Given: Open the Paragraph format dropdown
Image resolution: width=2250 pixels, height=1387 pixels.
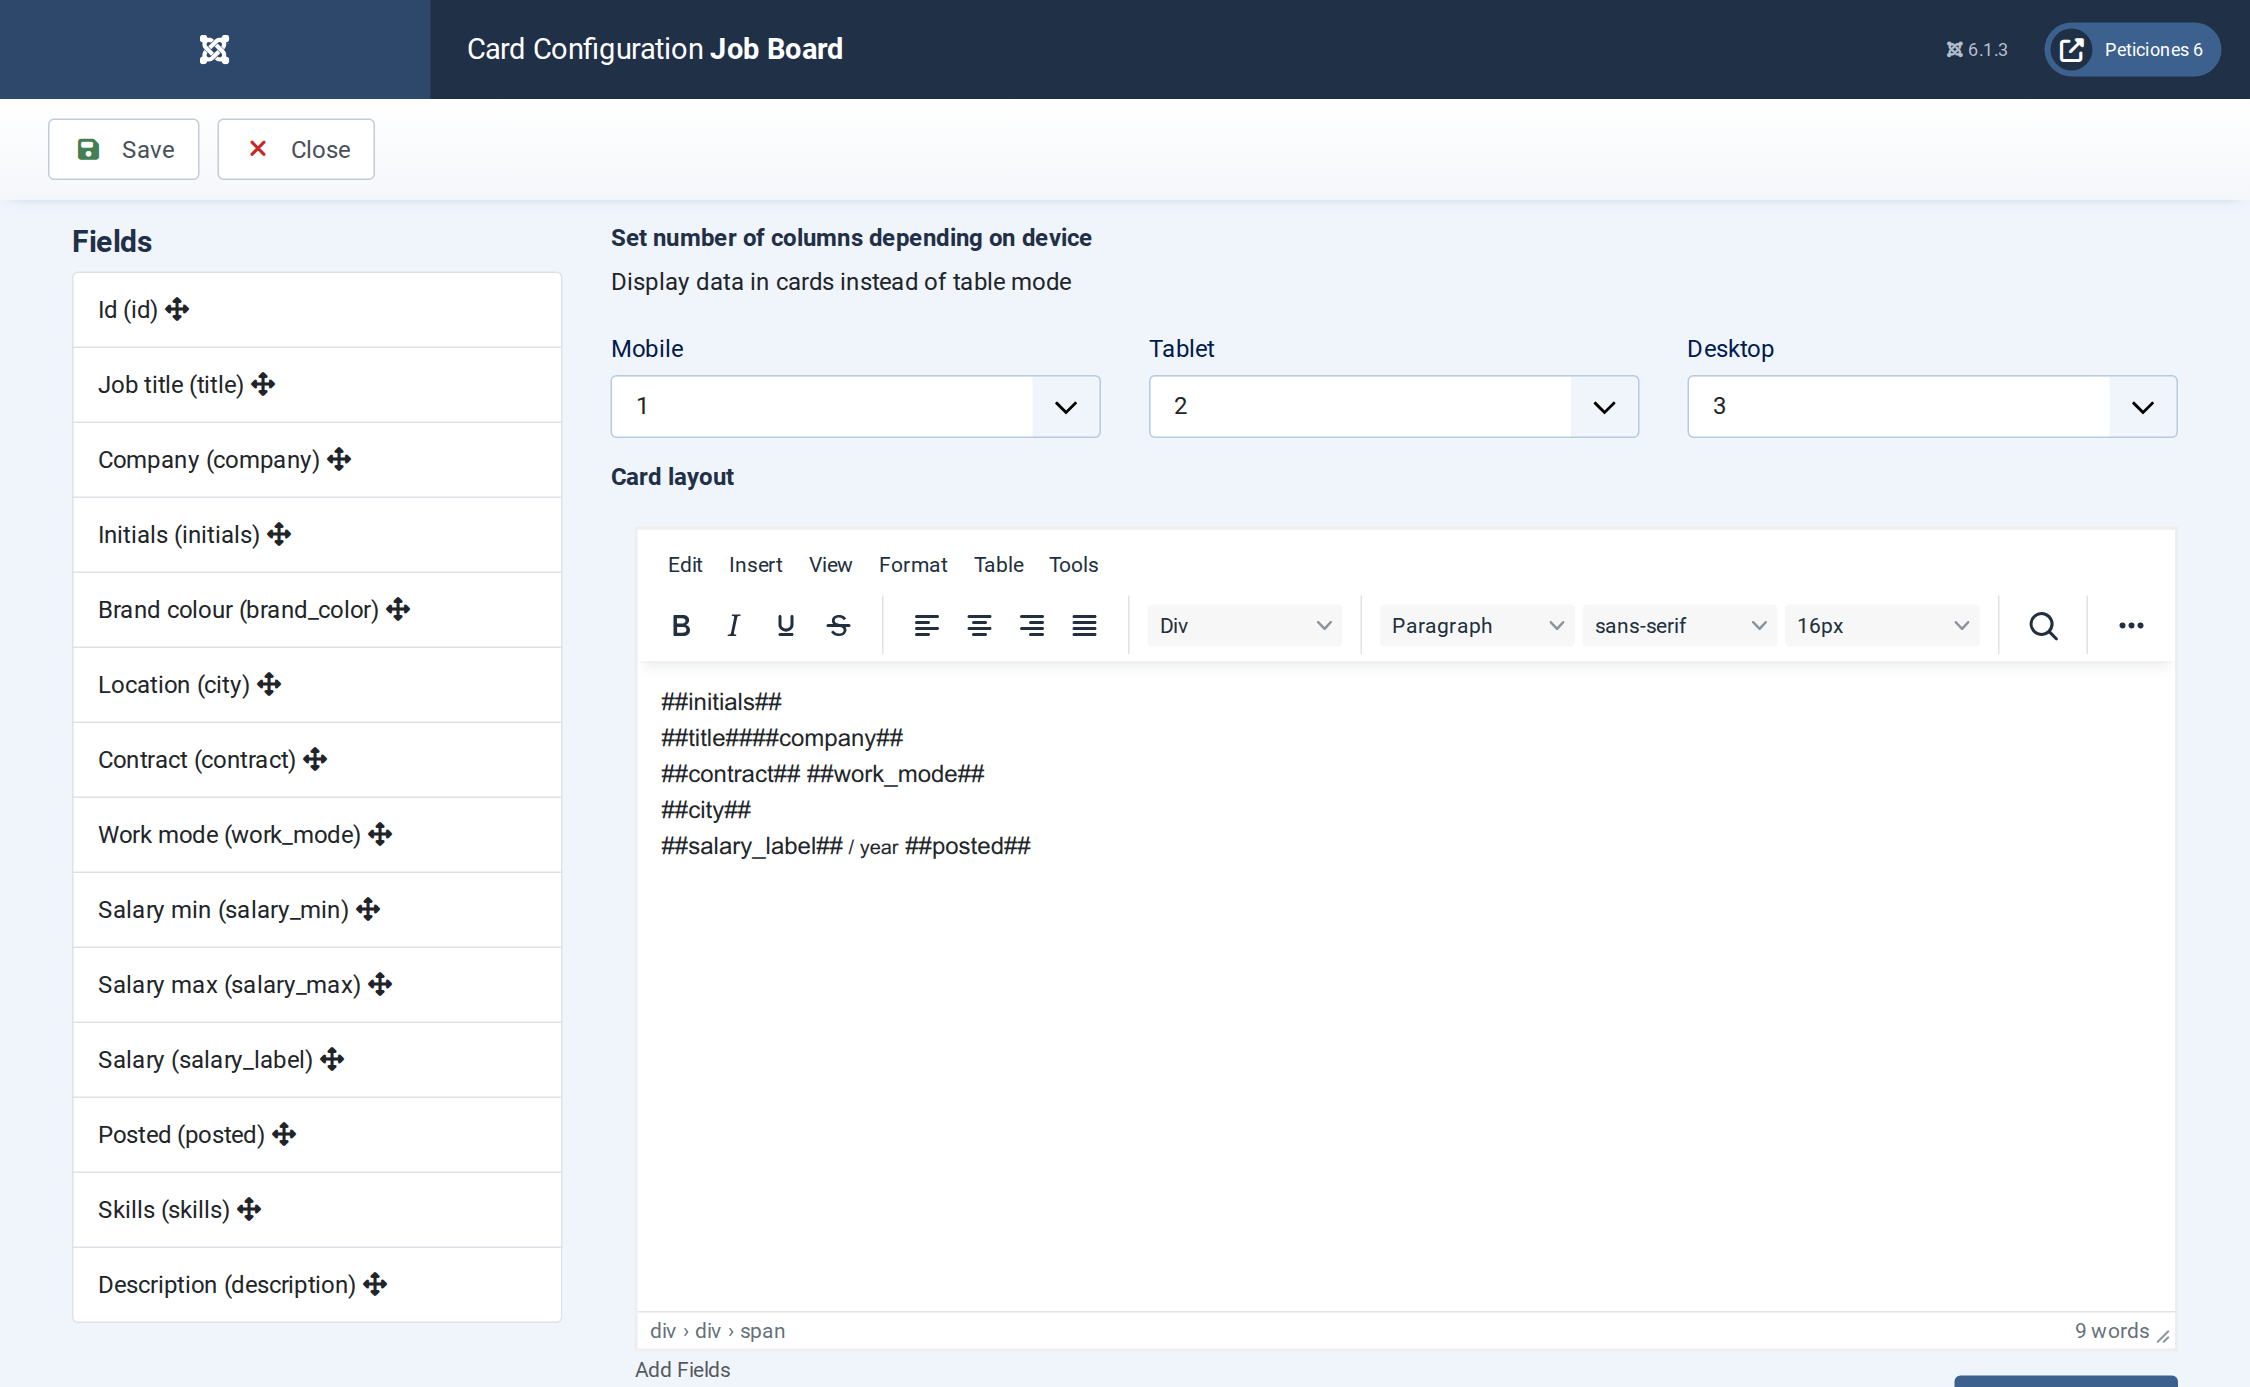Looking at the screenshot, I should coord(1476,626).
